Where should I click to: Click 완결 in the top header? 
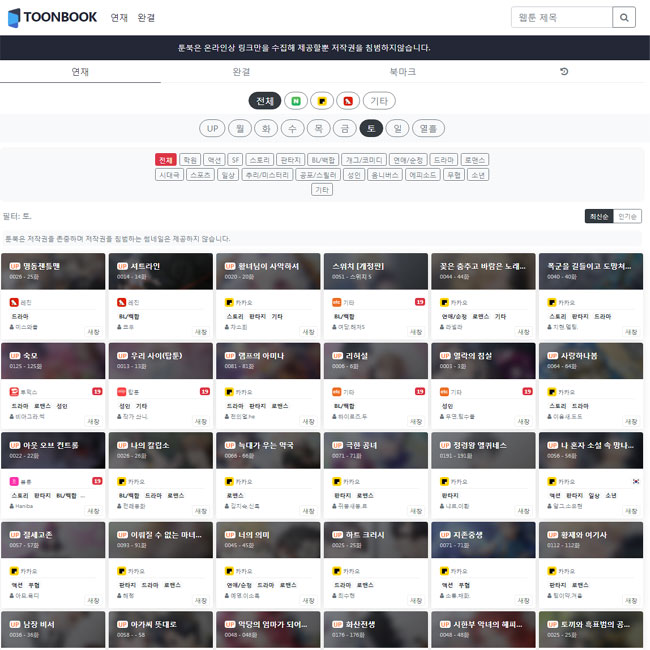146,17
